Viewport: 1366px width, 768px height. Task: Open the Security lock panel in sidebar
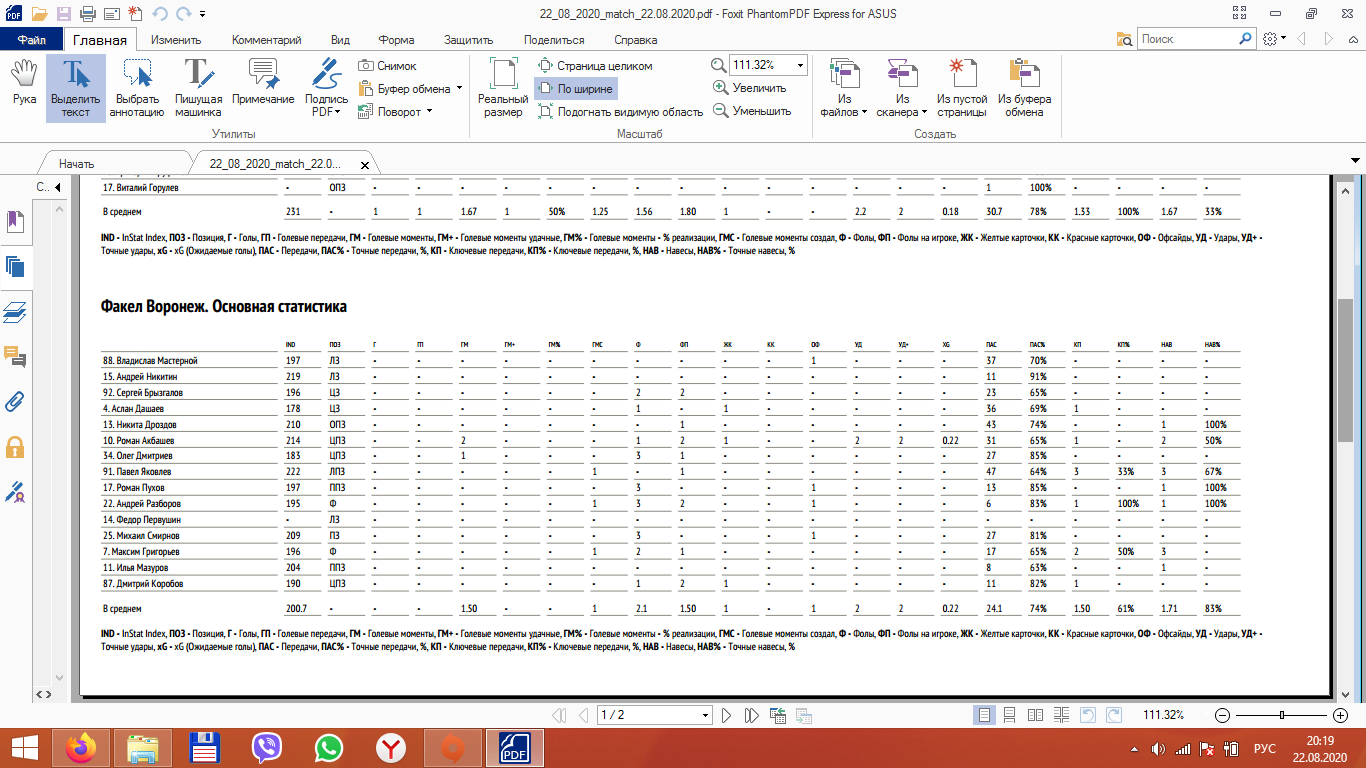click(x=15, y=447)
